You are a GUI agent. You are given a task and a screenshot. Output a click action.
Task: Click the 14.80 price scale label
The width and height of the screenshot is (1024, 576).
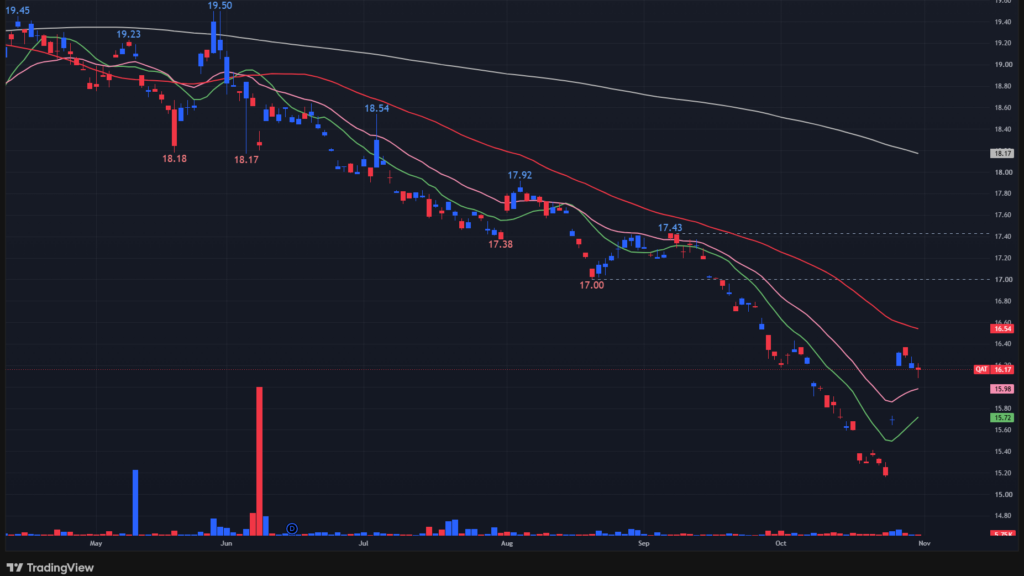click(x=1003, y=516)
